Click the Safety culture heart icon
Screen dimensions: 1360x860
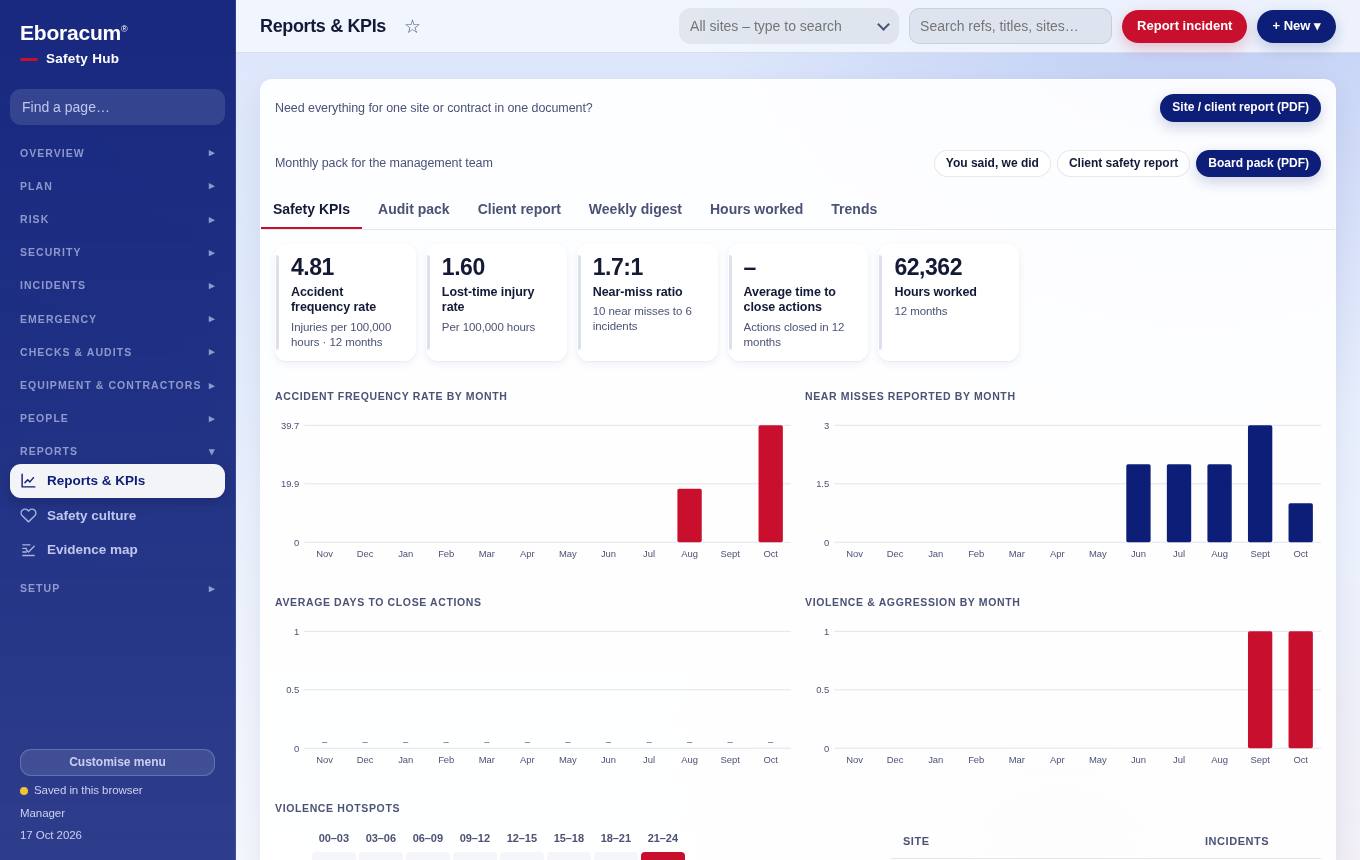pos(28,516)
